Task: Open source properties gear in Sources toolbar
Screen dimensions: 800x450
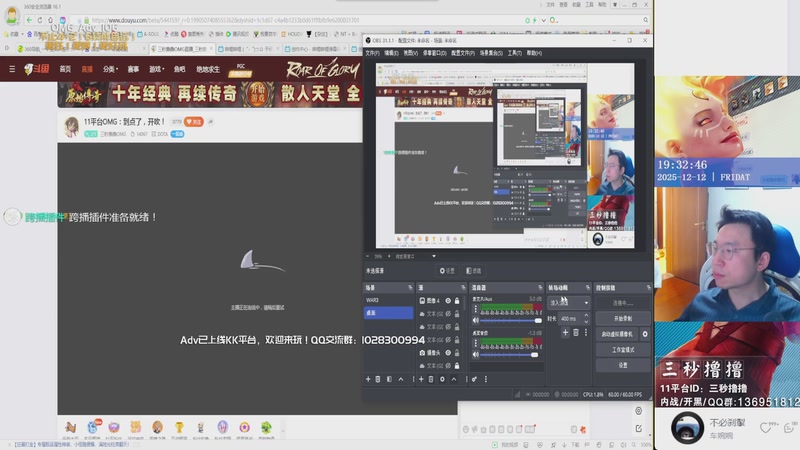Action: click(x=442, y=379)
